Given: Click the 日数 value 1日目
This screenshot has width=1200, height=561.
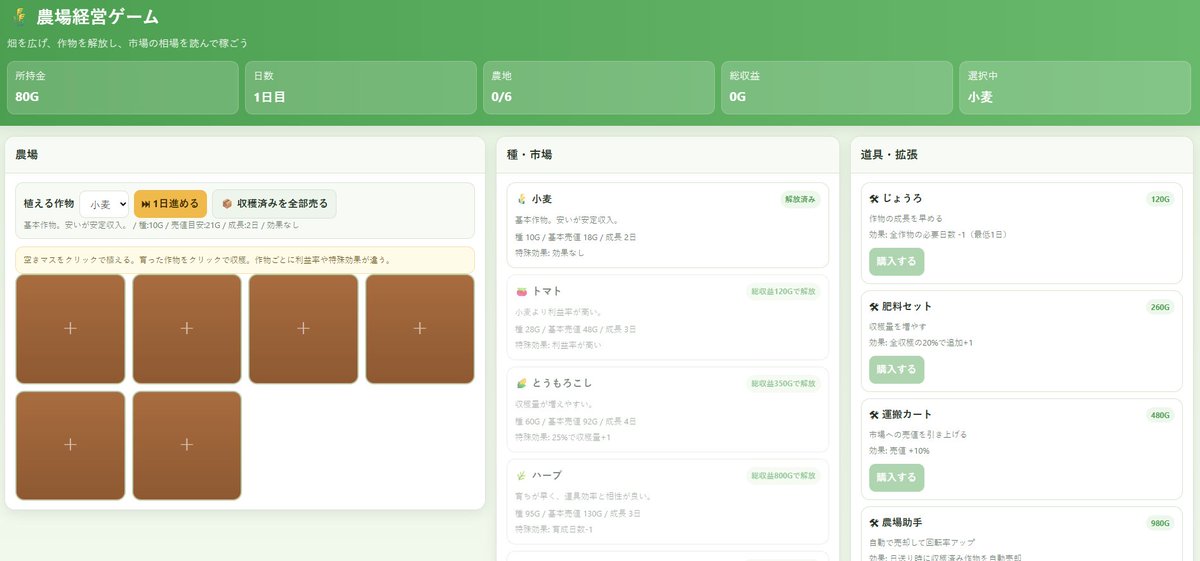Looking at the screenshot, I should 269,97.
